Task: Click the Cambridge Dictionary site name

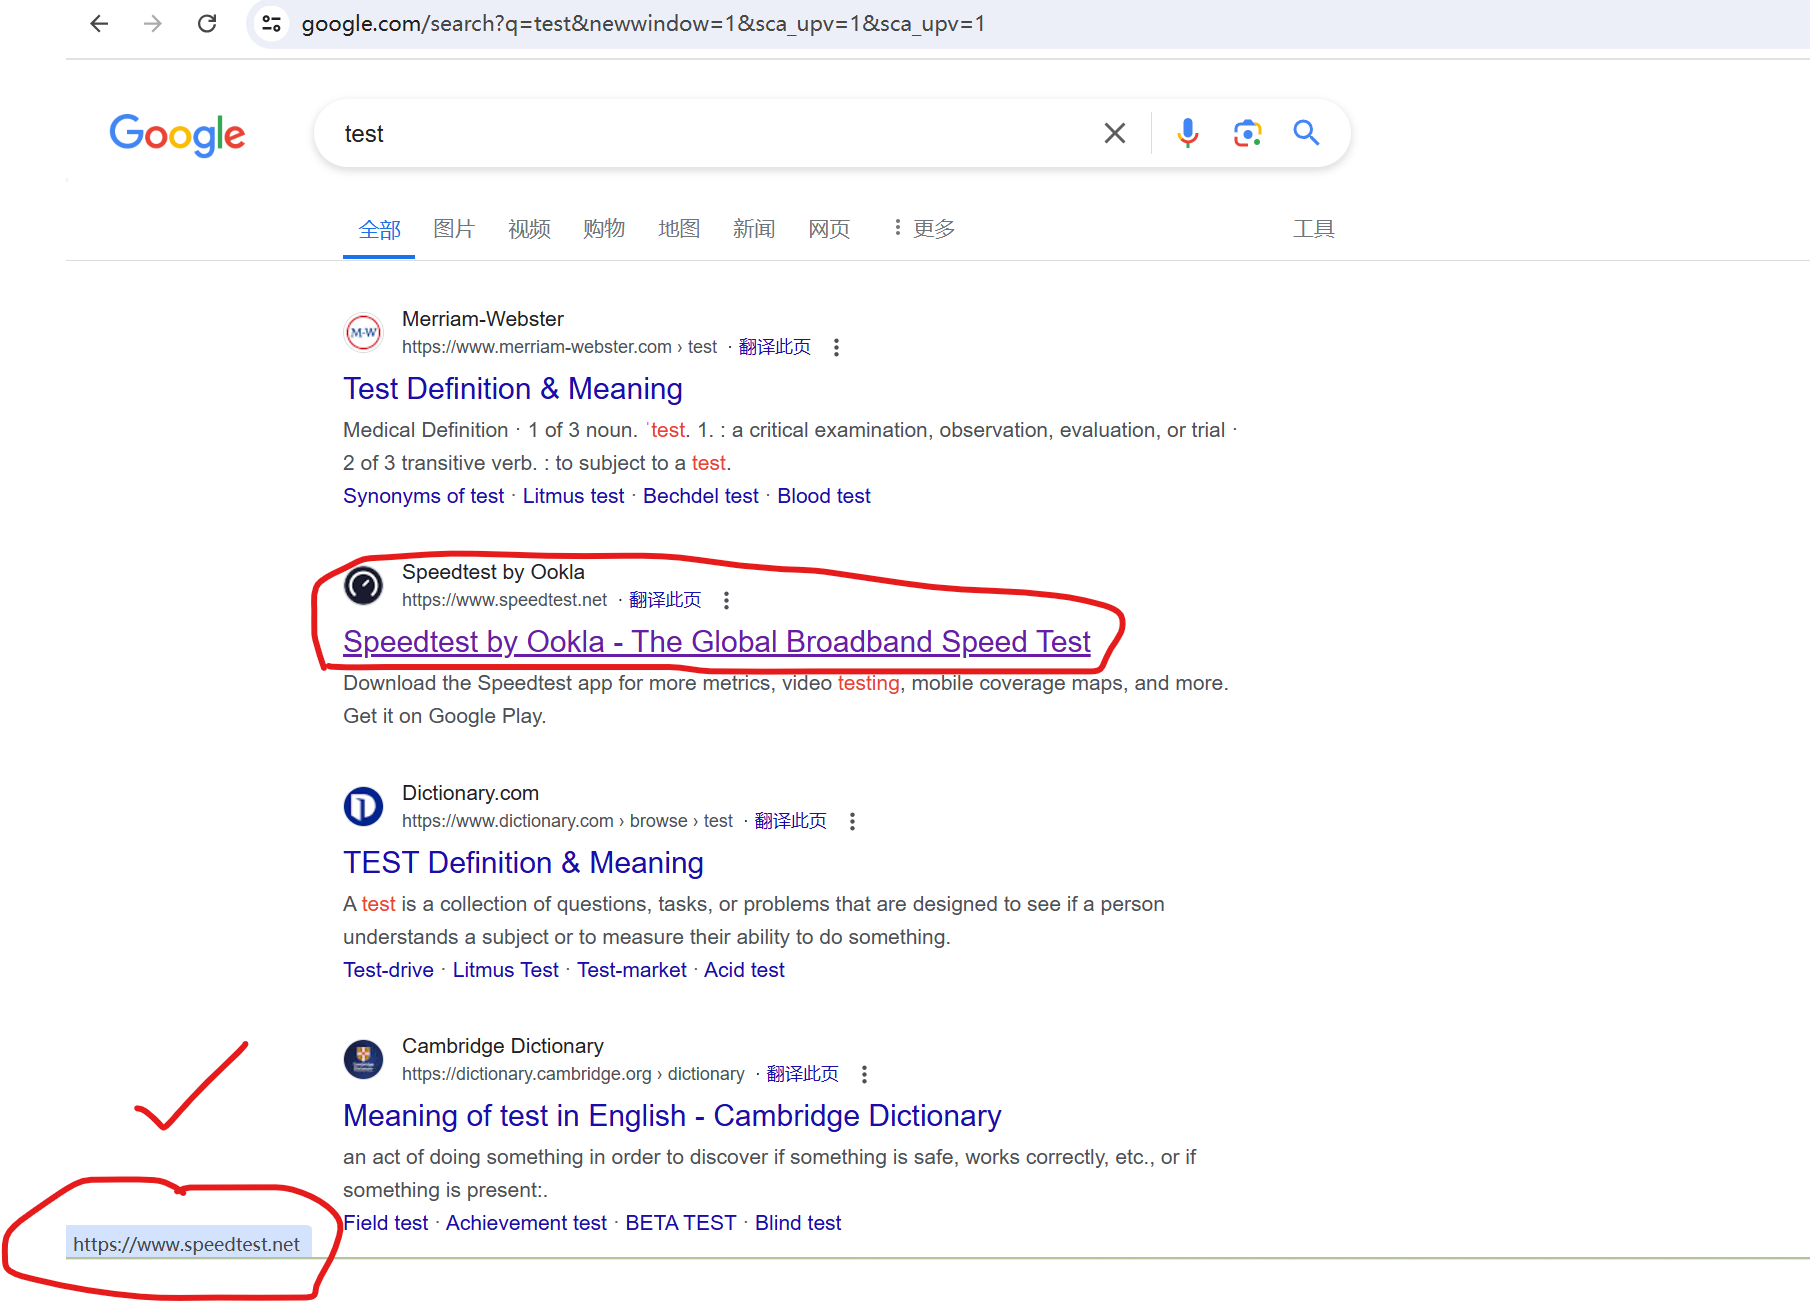Action: click(x=503, y=1046)
